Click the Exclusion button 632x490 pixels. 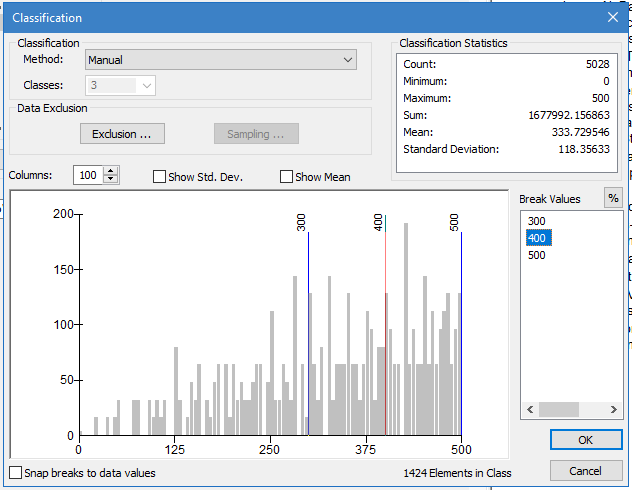122,134
